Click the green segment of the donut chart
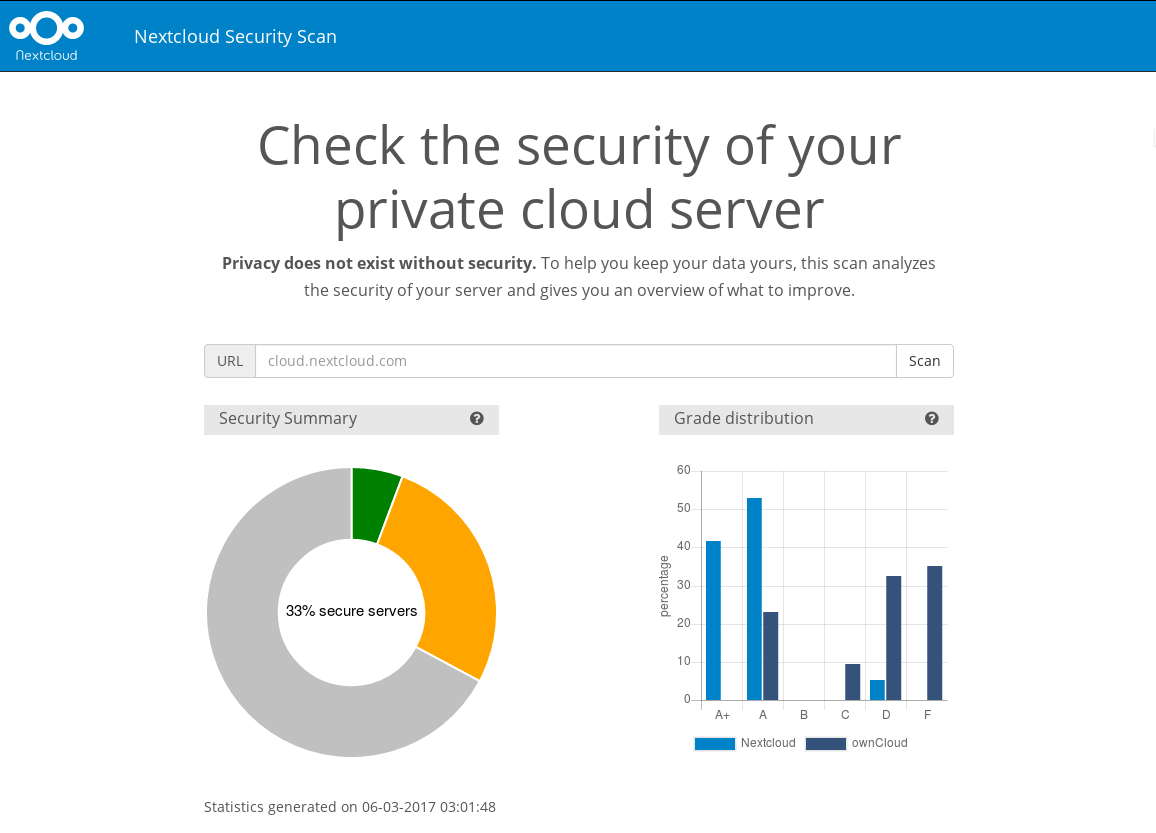This screenshot has height=833, width=1156. [x=373, y=503]
